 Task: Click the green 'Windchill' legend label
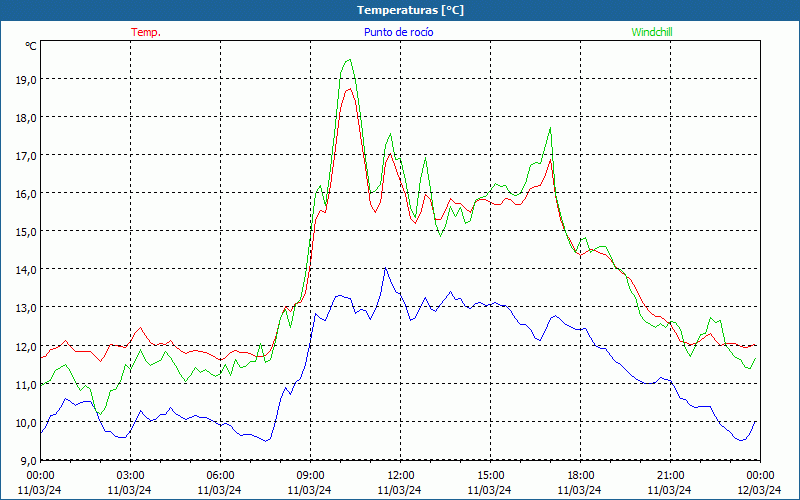point(652,32)
